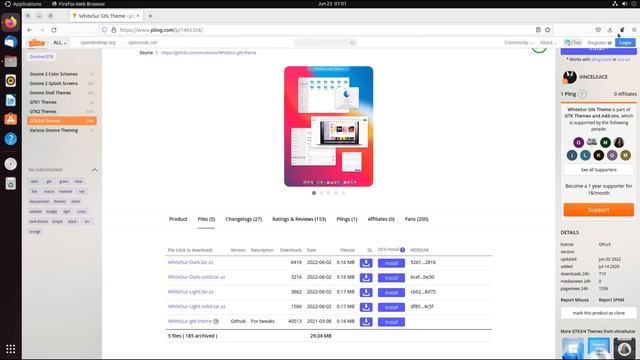Screen dimensions: 640x360
Task: Collapse the tag subcategories section chevron
Action: (x=95, y=170)
